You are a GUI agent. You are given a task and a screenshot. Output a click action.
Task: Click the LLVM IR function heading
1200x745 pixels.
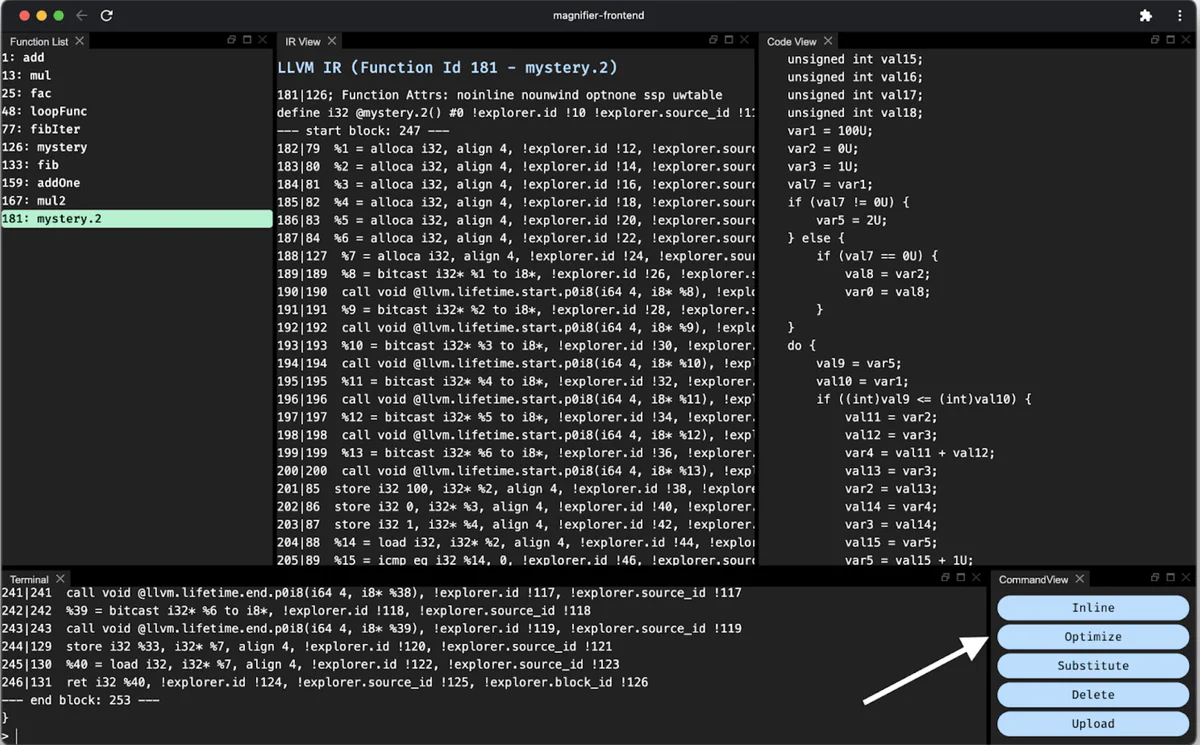pyautogui.click(x=447, y=68)
